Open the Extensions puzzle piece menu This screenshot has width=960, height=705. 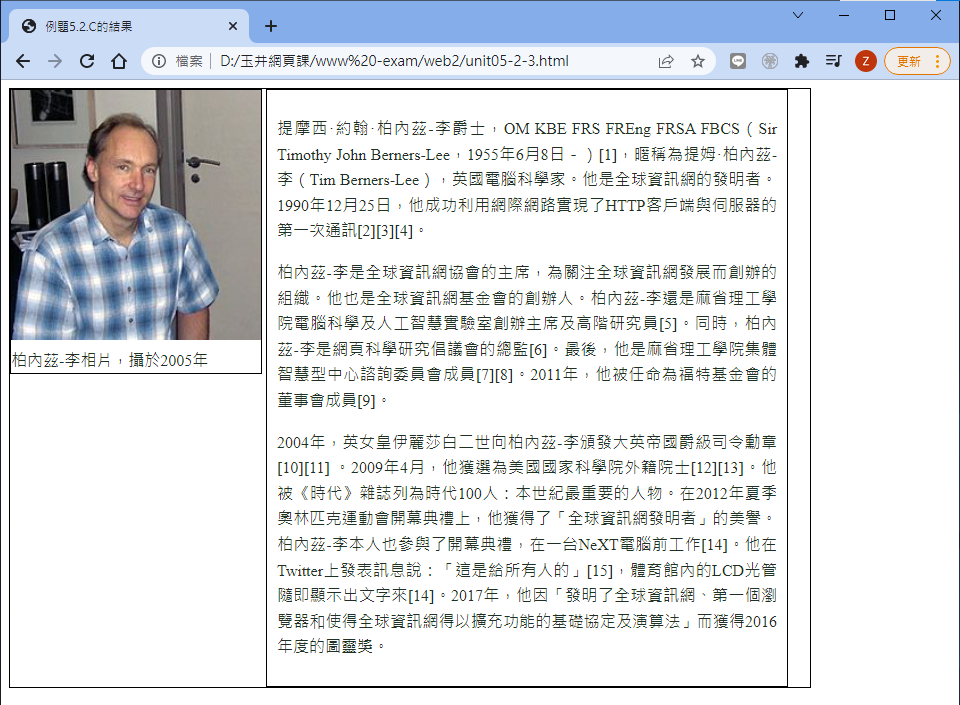coord(801,61)
